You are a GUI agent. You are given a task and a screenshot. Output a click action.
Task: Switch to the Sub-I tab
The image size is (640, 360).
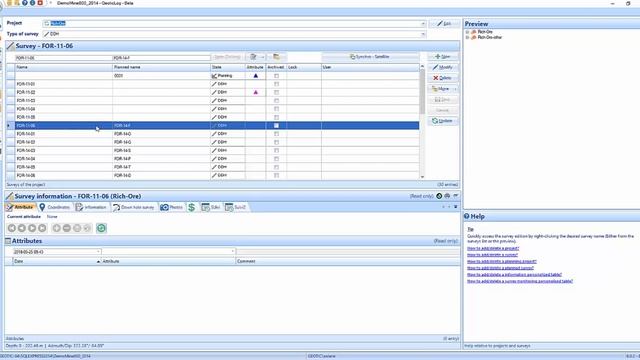[x=211, y=207]
